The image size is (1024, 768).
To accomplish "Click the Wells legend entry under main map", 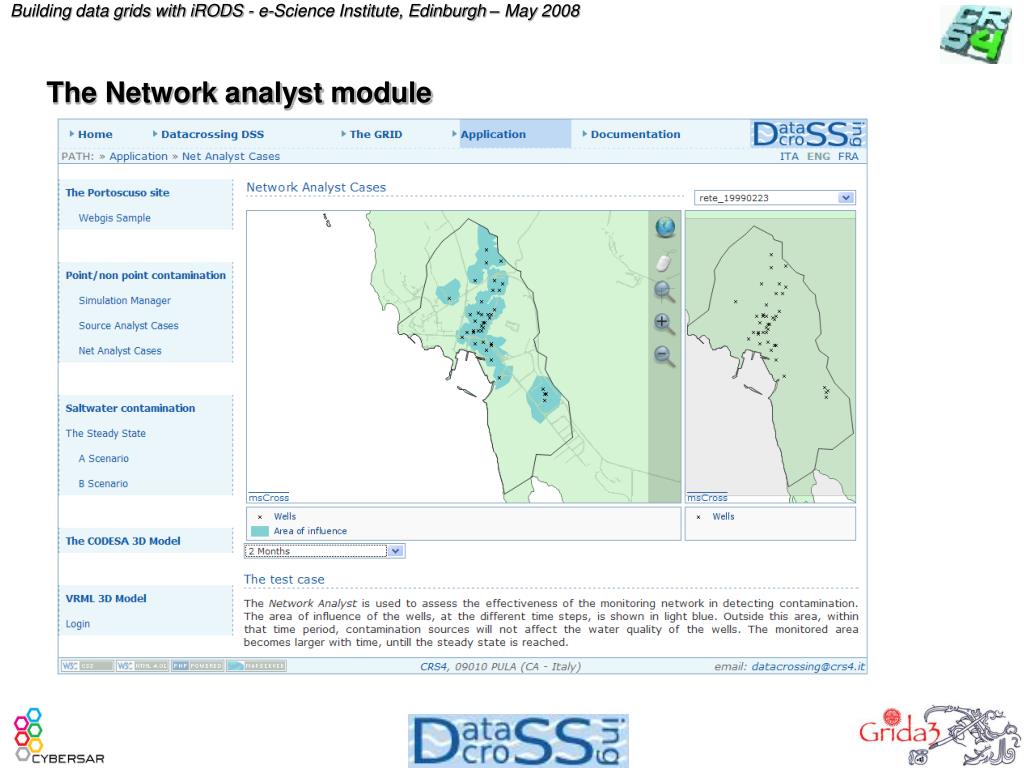I will (285, 517).
